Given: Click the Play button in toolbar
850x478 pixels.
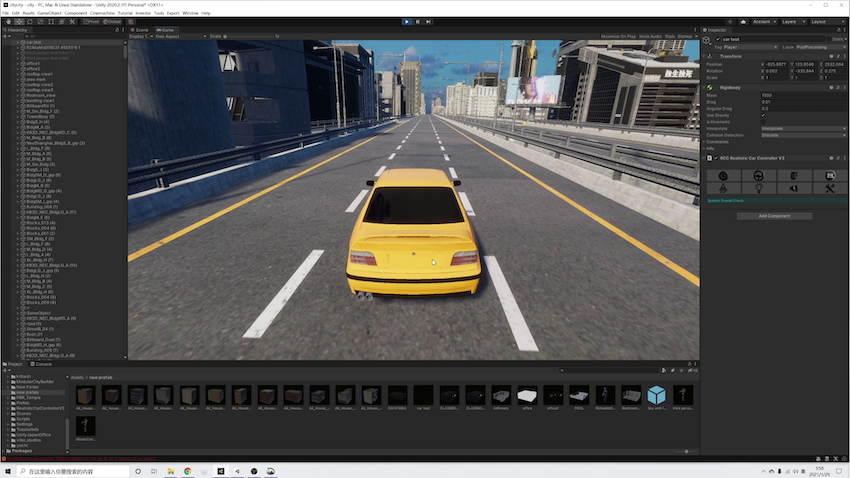Looking at the screenshot, I should coord(407,21).
